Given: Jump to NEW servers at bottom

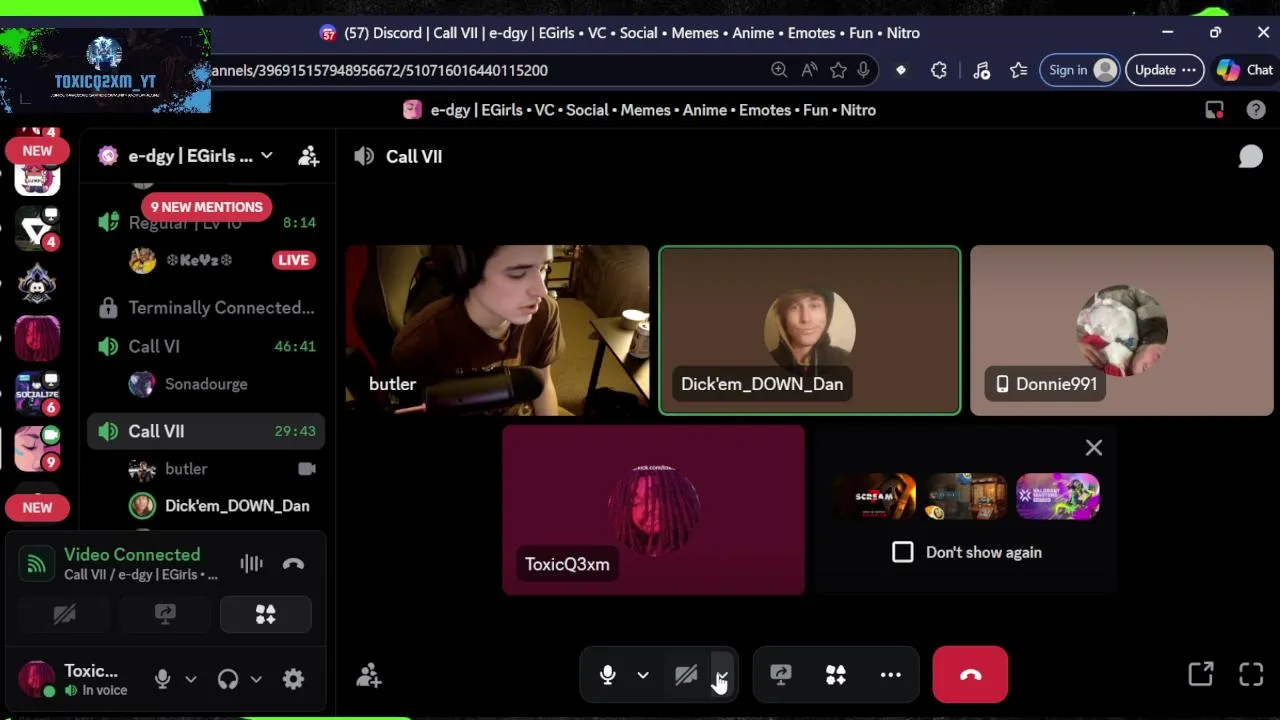Looking at the screenshot, I should [x=37, y=507].
